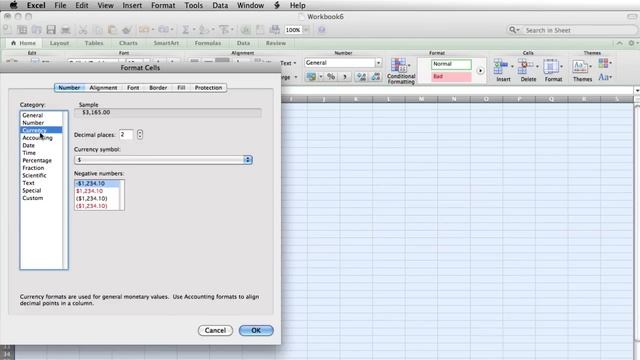640x360 pixels.
Task: Click the theme Fonts Aa icon
Action: [604, 77]
